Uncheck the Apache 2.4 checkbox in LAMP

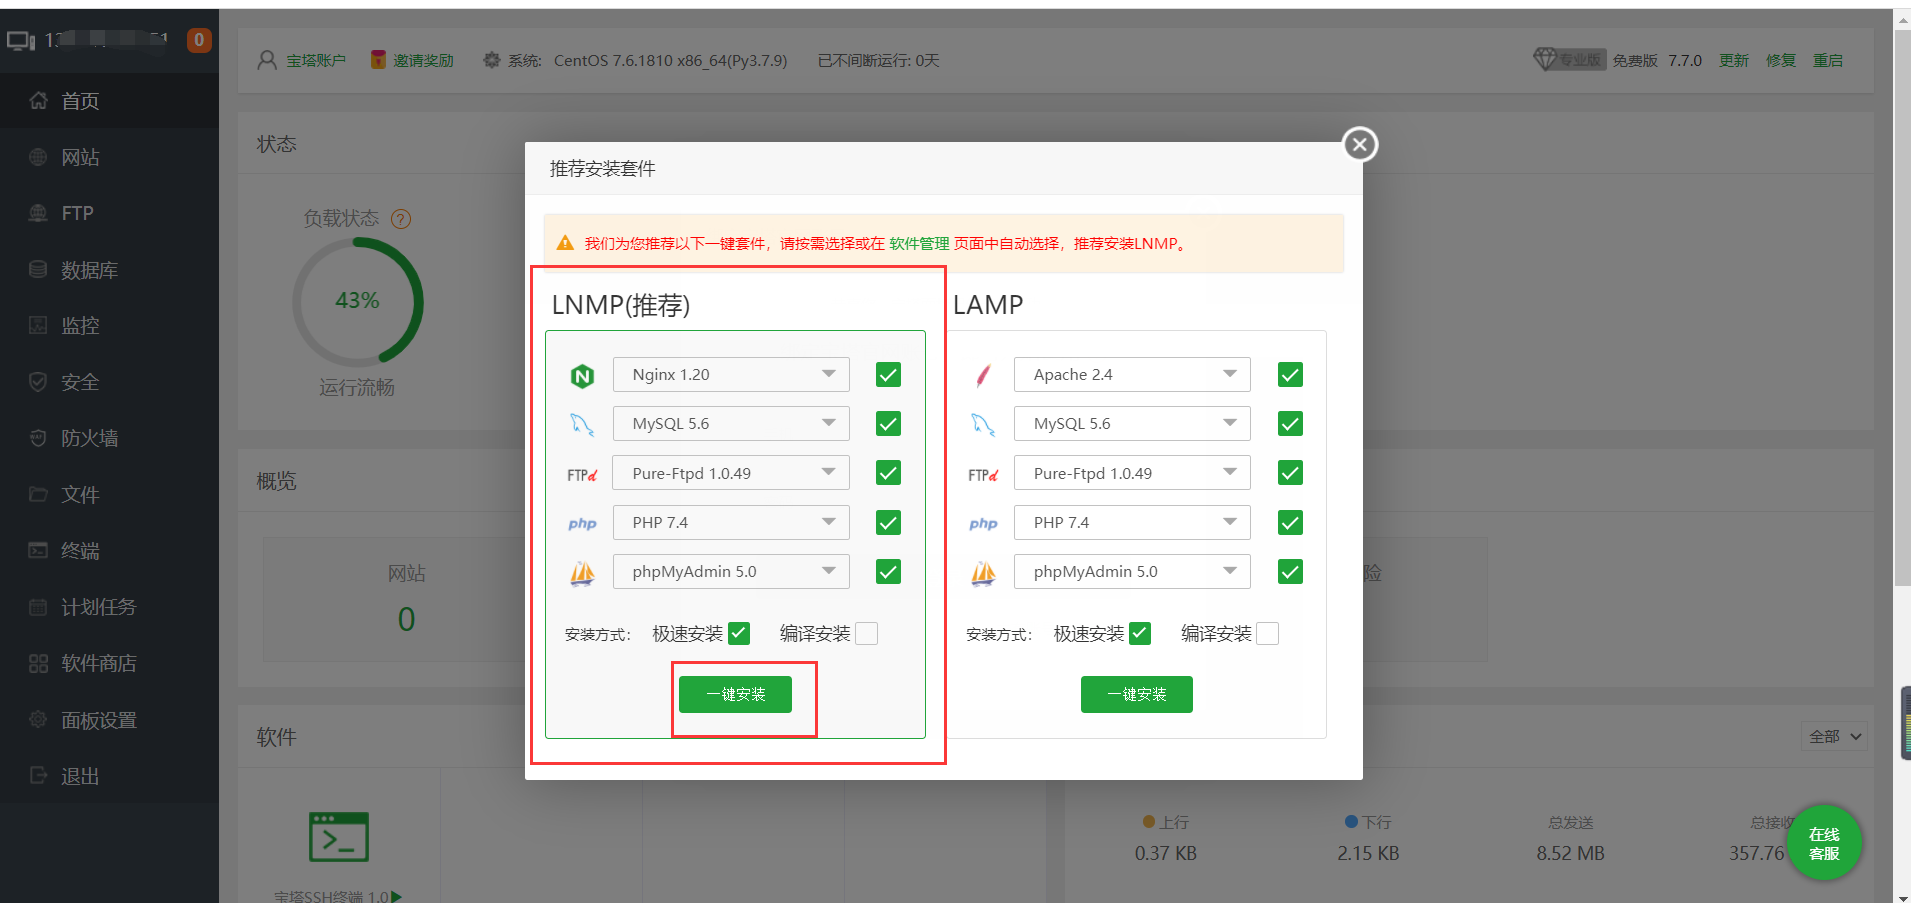click(x=1290, y=375)
